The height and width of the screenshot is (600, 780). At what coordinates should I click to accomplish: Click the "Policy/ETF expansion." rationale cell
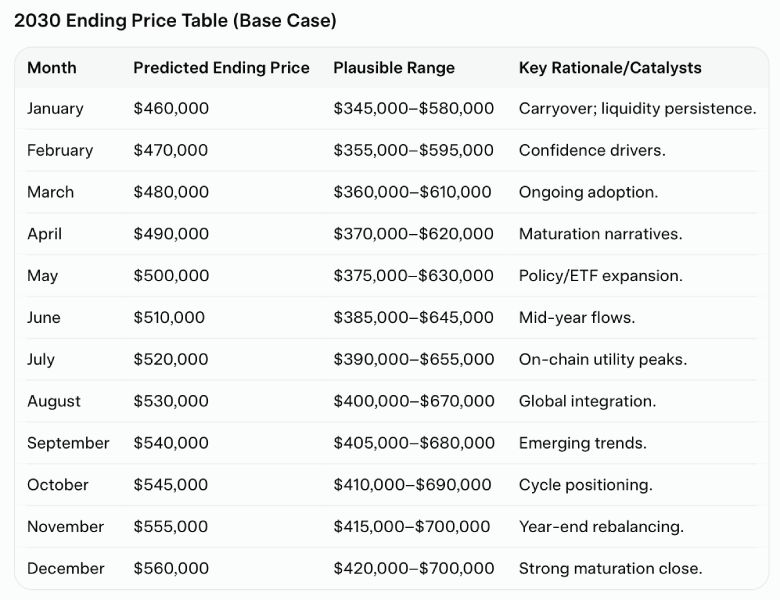point(600,276)
